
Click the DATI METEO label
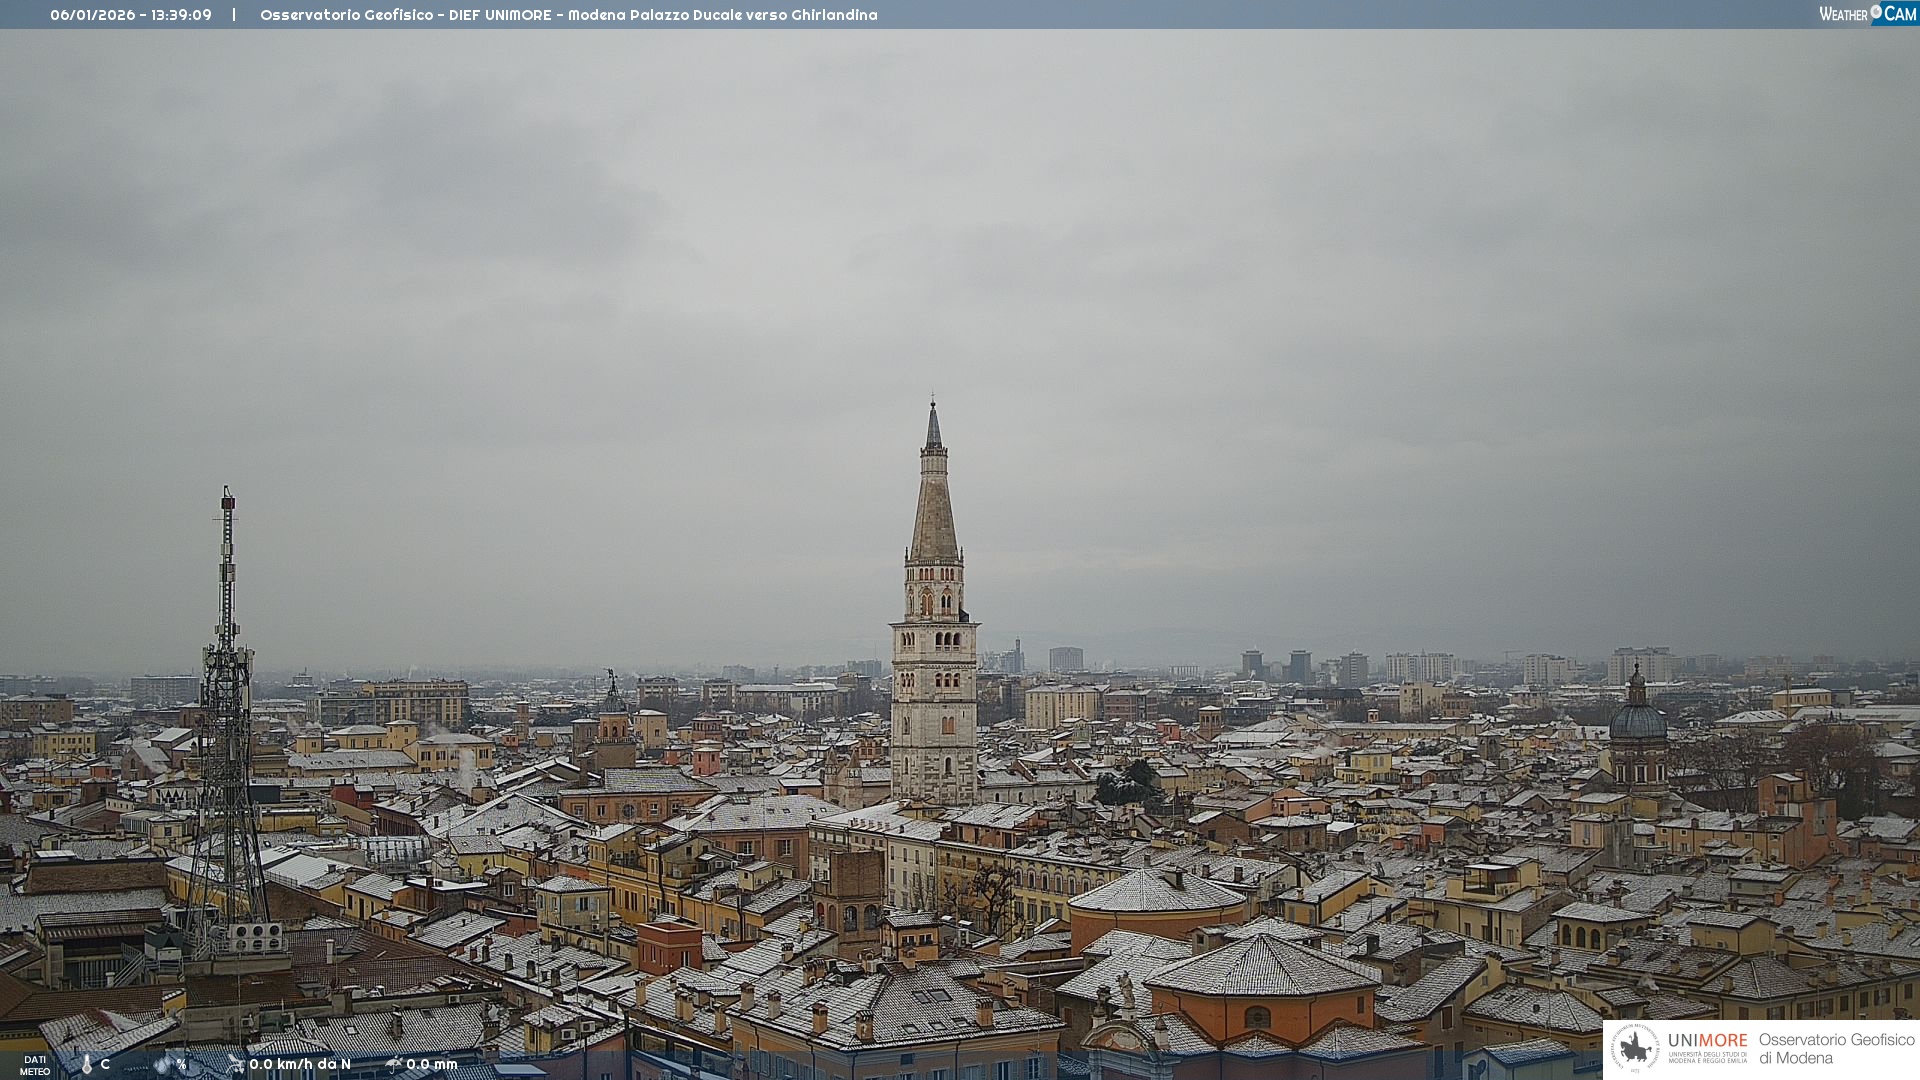(x=35, y=1065)
